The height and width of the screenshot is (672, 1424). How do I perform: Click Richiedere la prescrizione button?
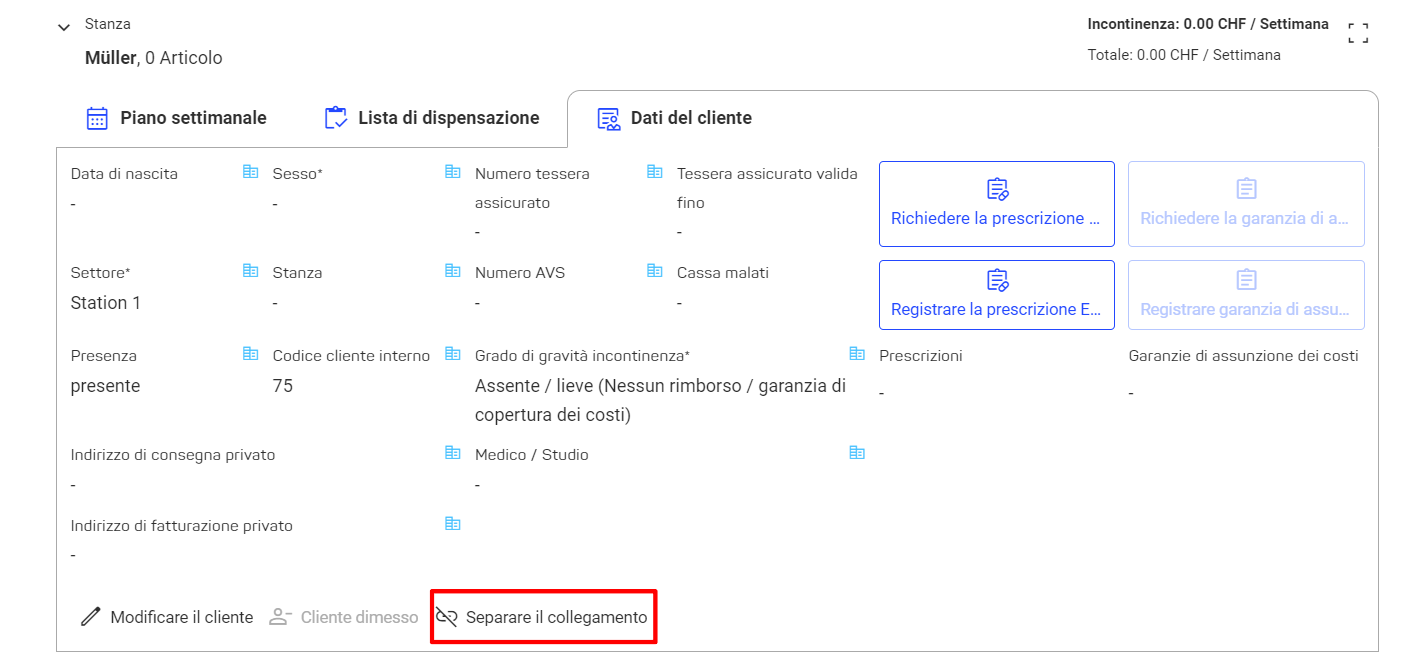(x=997, y=204)
